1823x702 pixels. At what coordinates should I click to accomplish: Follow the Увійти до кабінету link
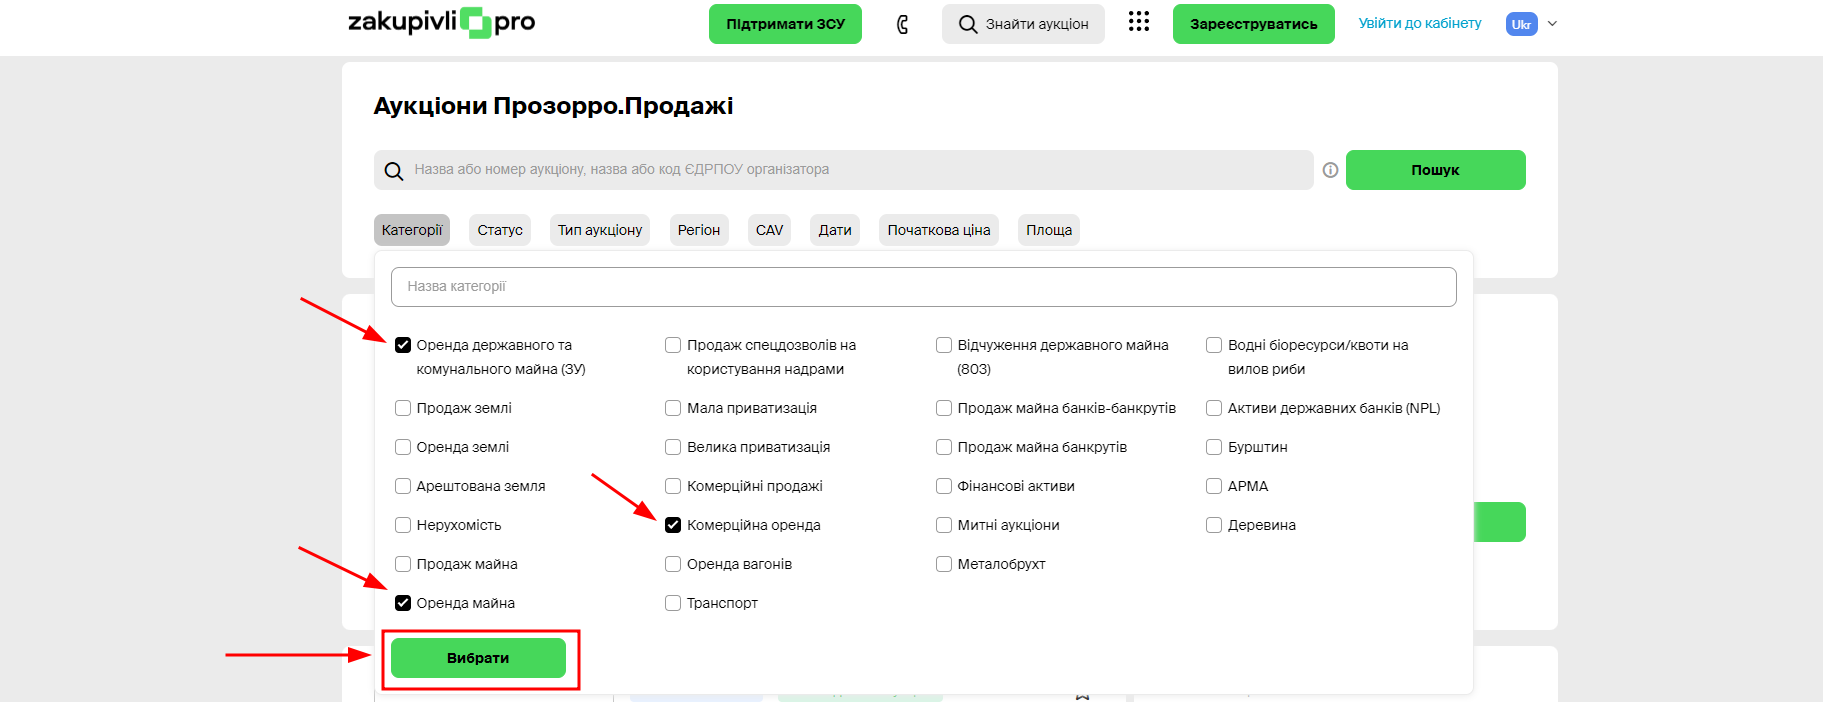(1419, 23)
